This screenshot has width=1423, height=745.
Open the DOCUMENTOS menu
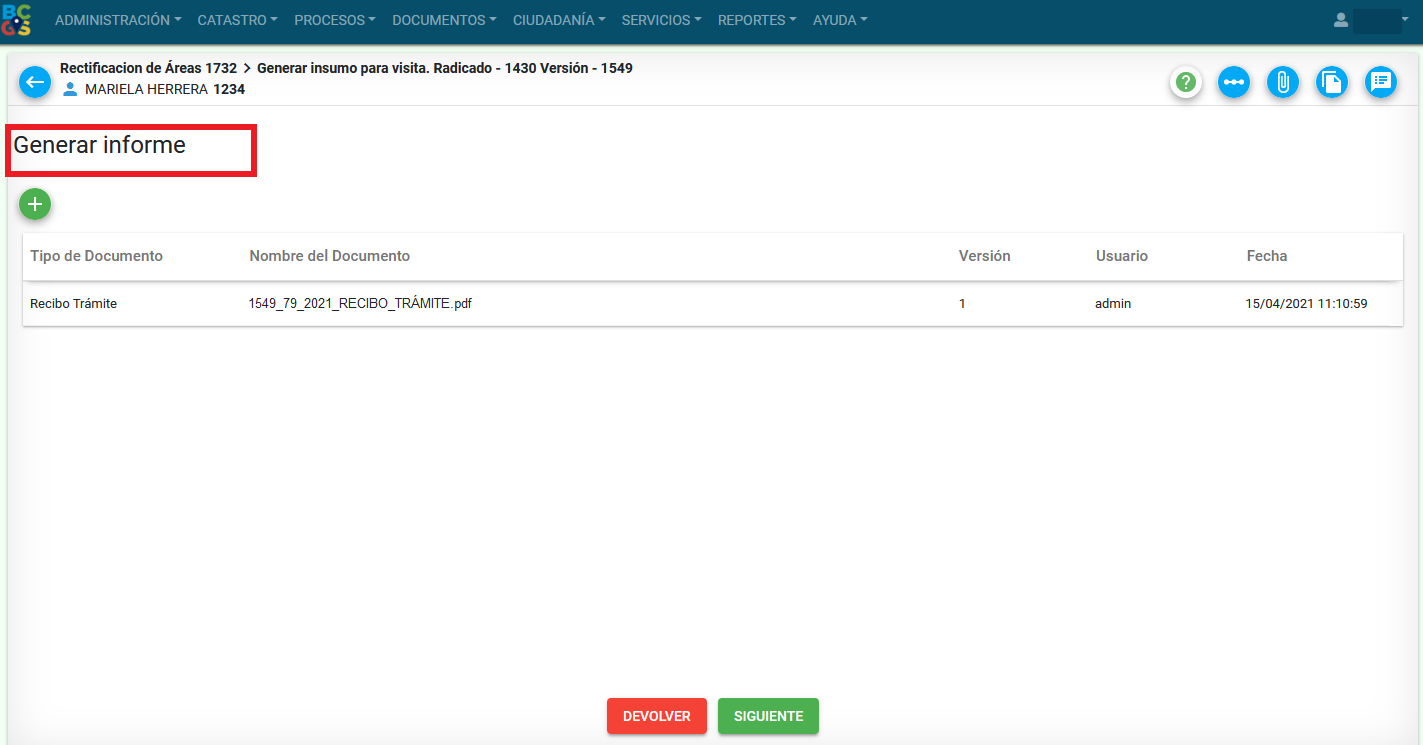coord(444,20)
